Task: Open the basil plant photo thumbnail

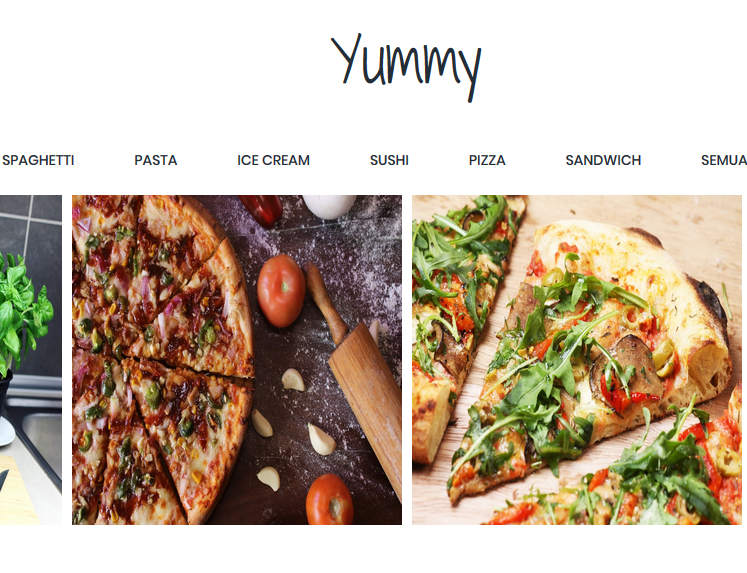Action: point(31,360)
